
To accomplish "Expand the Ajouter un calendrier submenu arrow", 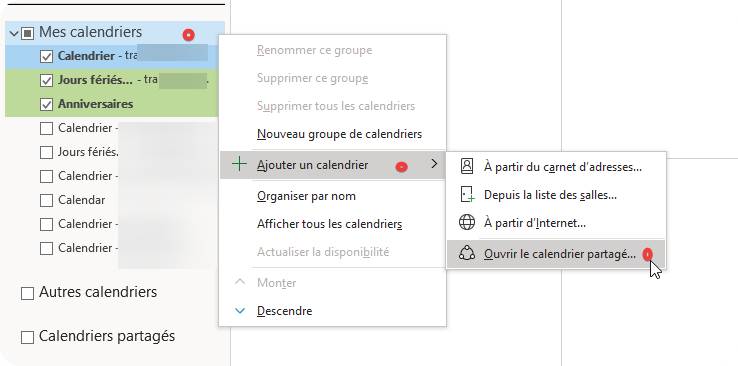I will (x=434, y=164).
